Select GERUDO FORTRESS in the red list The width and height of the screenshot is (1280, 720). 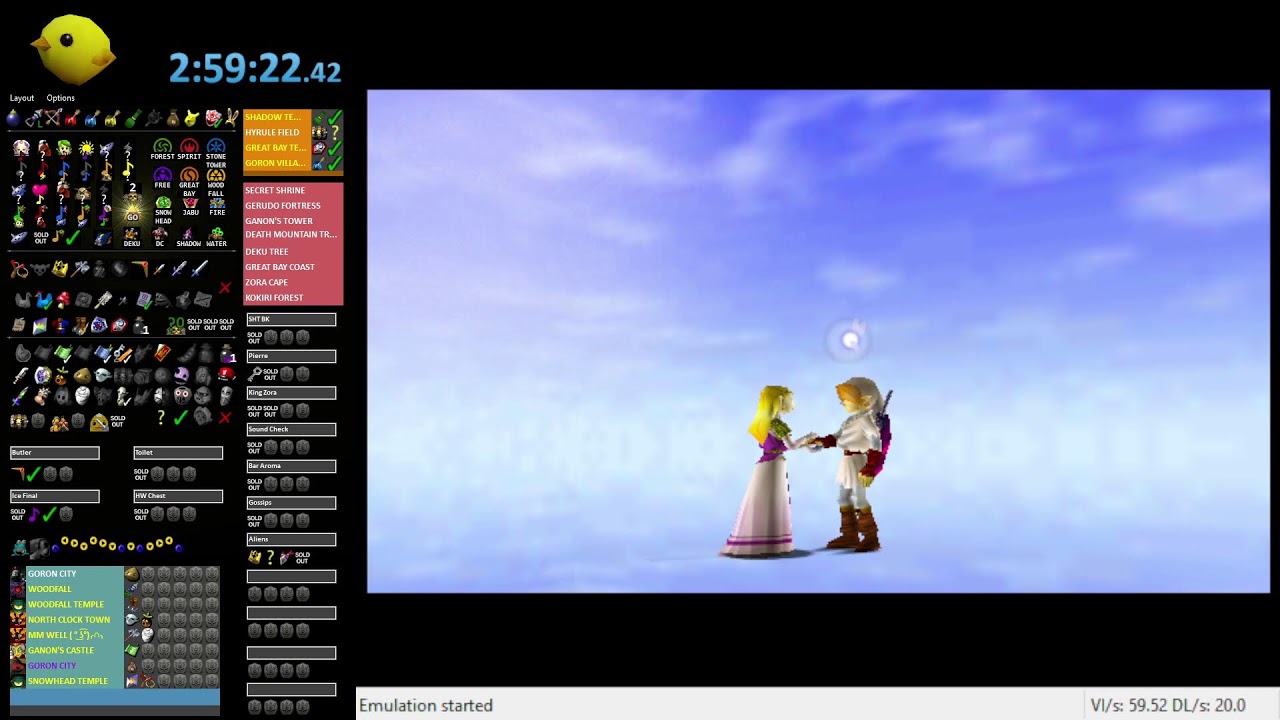point(293,205)
